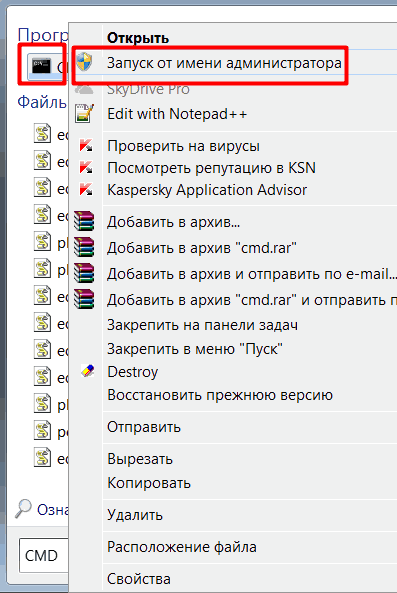This screenshot has width=397, height=593.
Task: Choose Закрепить в меню "Пуск"
Action: tap(195, 348)
